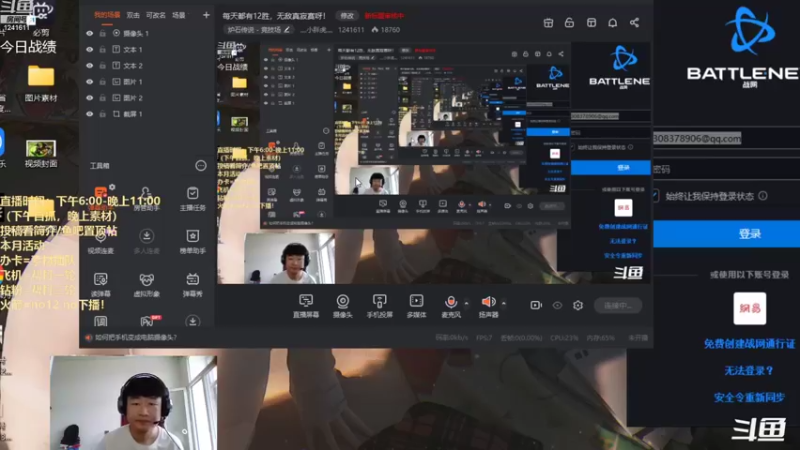Select the 文本 2 source row

pos(146,66)
